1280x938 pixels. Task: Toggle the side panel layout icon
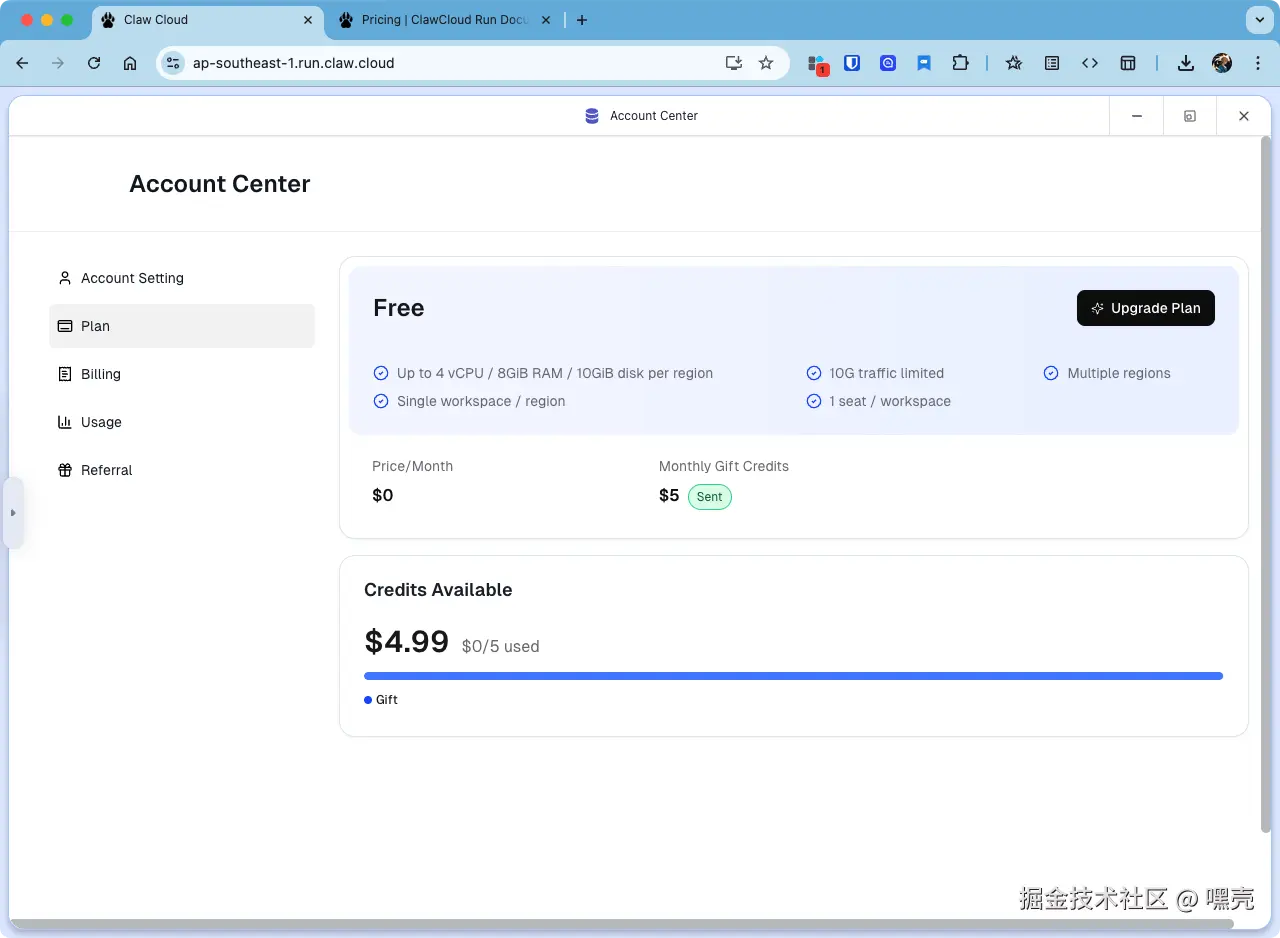[1128, 63]
